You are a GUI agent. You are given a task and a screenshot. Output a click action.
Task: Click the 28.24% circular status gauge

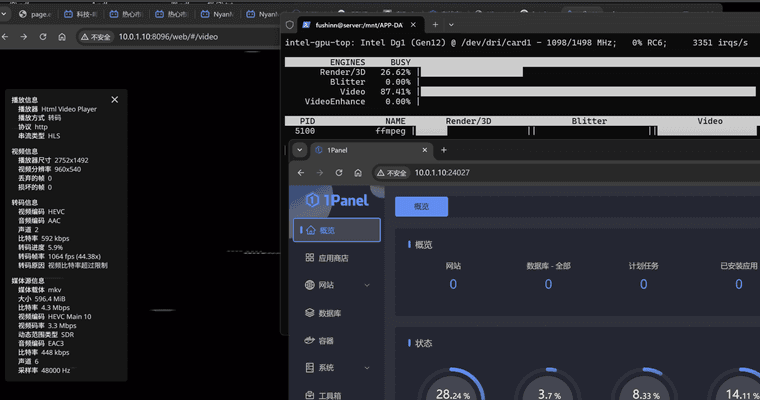[x=452, y=385]
